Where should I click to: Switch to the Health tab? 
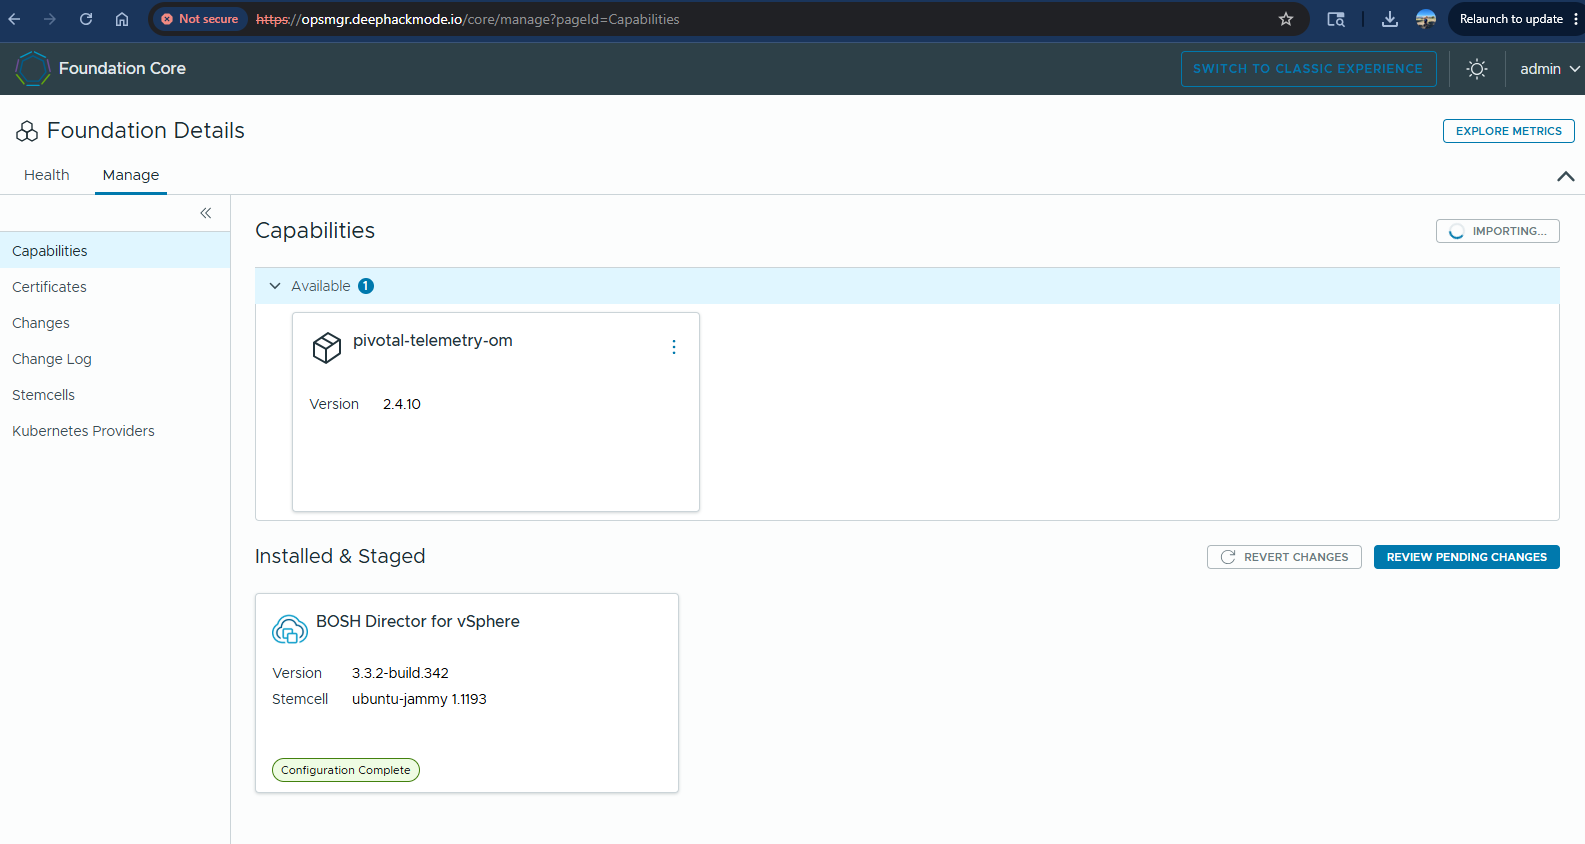click(x=47, y=175)
